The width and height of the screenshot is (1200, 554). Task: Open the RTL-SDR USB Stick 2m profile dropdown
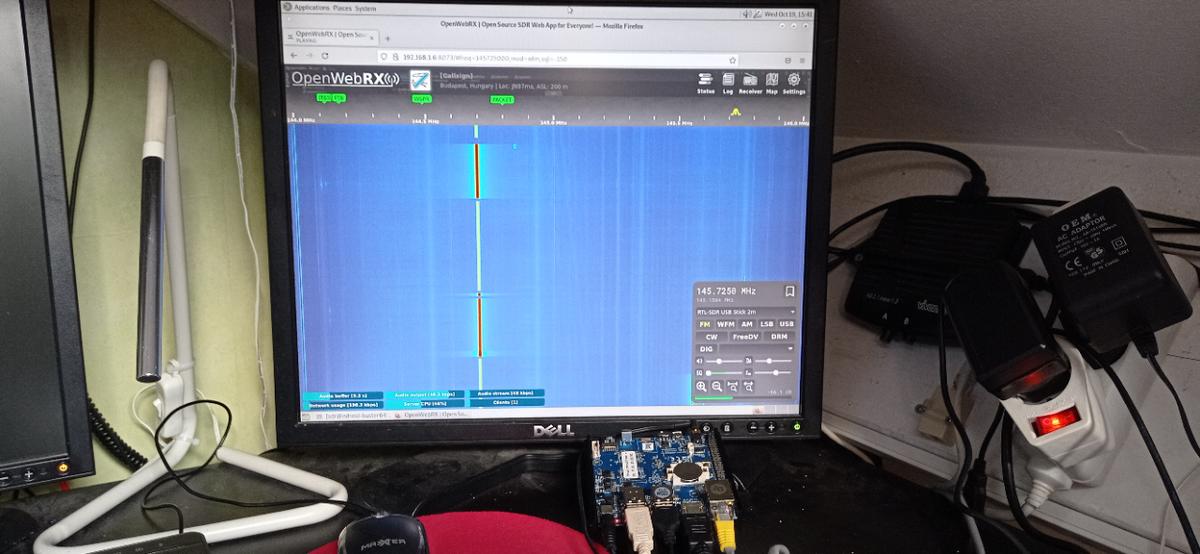746,312
